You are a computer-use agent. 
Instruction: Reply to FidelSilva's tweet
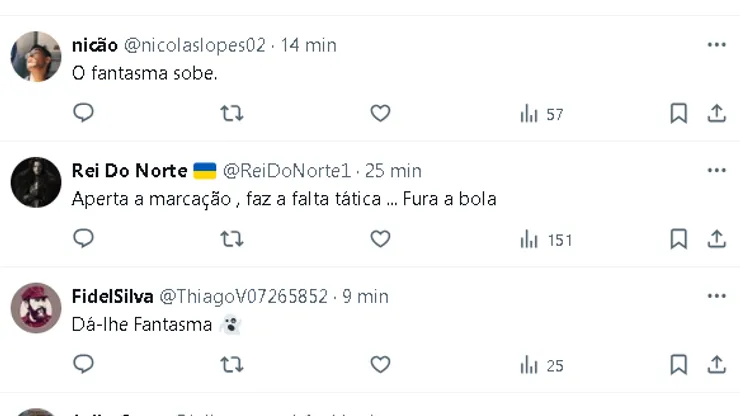[x=84, y=364]
